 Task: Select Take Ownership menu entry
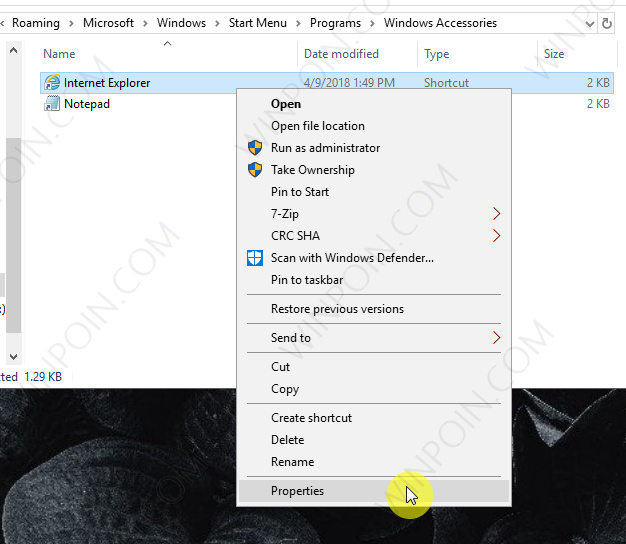(x=374, y=170)
